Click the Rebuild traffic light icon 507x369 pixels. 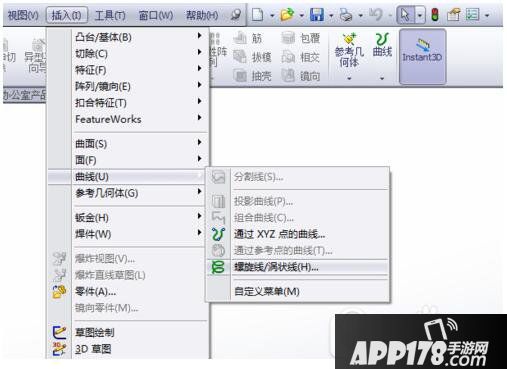[435, 15]
